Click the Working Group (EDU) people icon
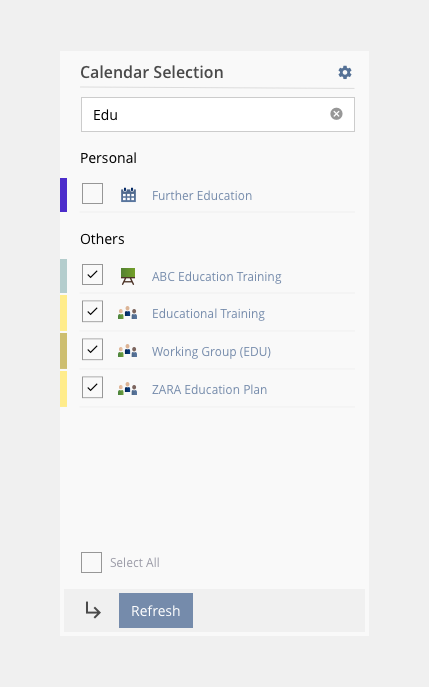Image resolution: width=429 pixels, height=687 pixels. (x=128, y=351)
